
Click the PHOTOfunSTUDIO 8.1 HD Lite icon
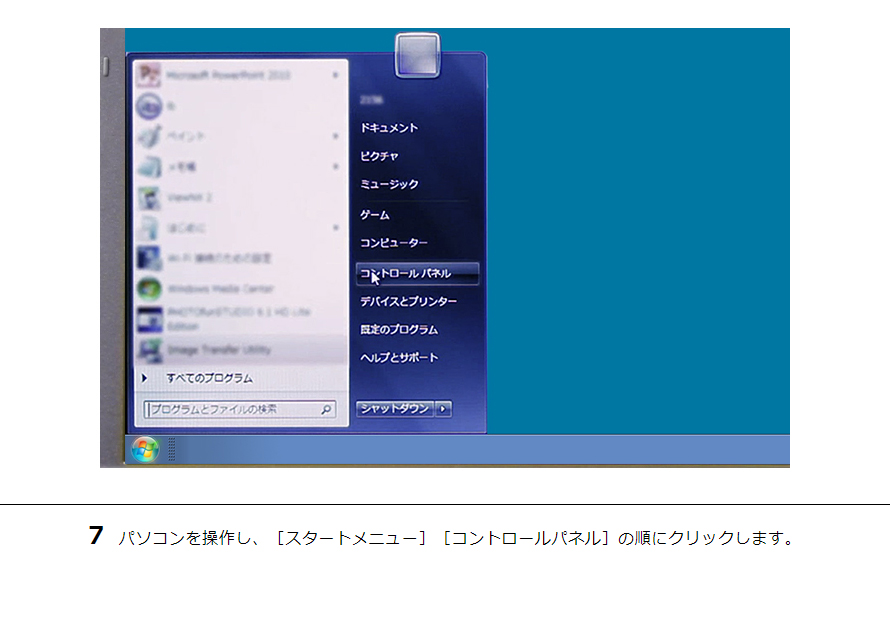[x=149, y=318]
